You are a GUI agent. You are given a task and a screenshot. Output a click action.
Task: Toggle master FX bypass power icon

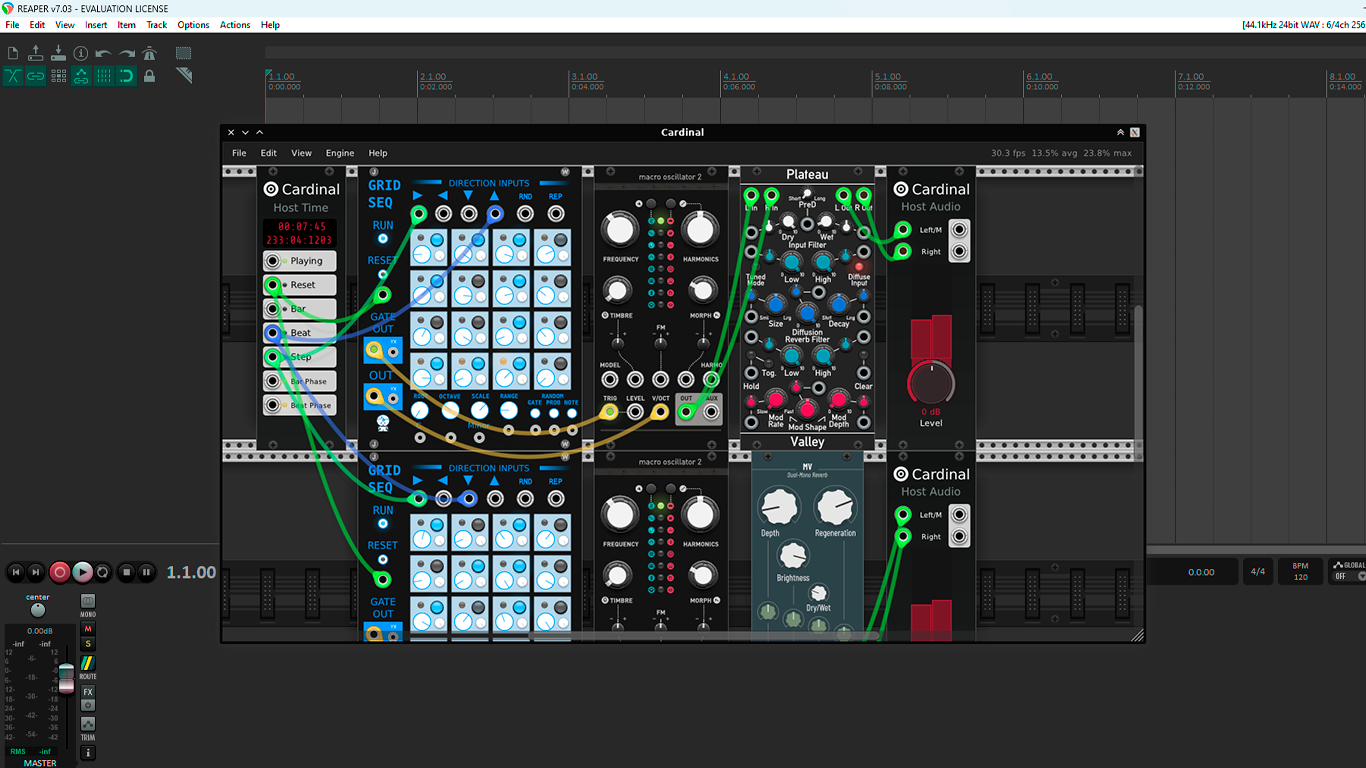coord(88,705)
